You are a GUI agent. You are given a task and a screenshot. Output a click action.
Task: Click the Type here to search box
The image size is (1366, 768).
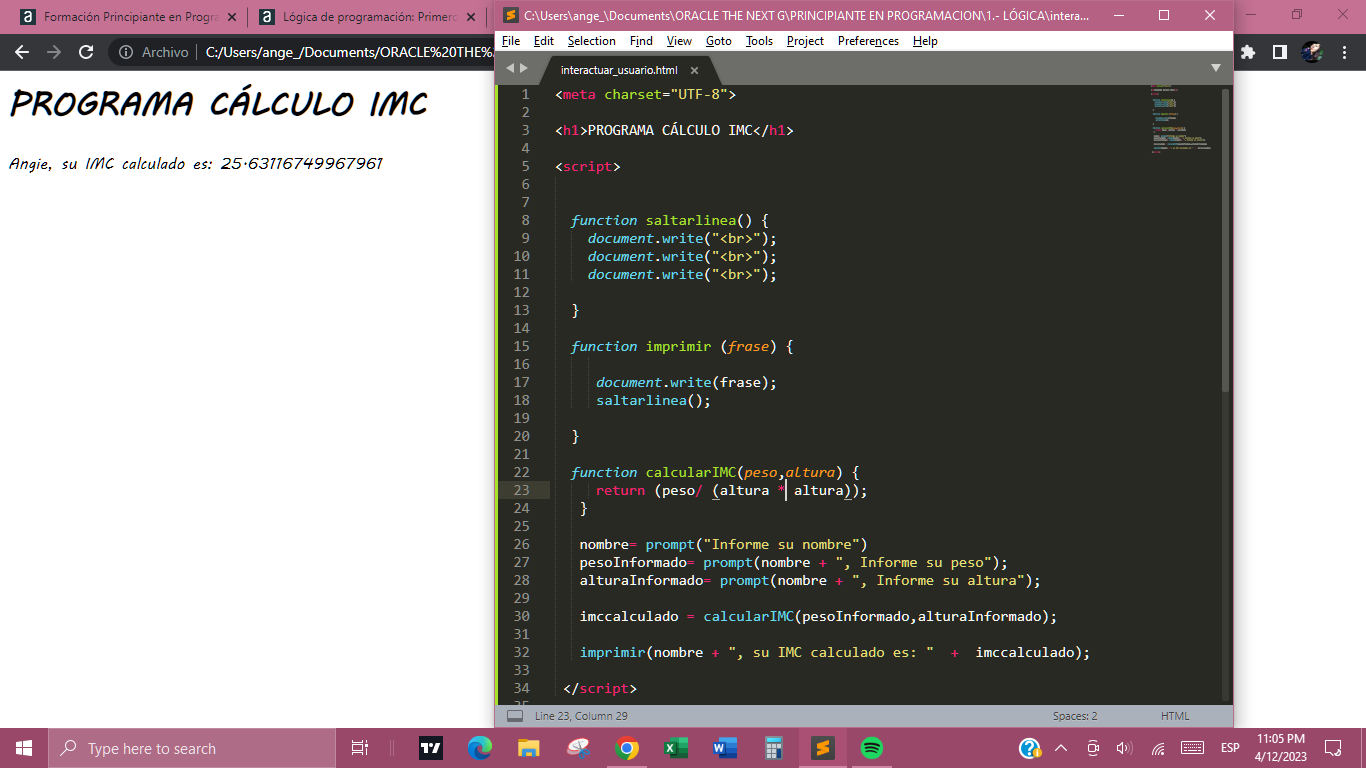(x=192, y=748)
